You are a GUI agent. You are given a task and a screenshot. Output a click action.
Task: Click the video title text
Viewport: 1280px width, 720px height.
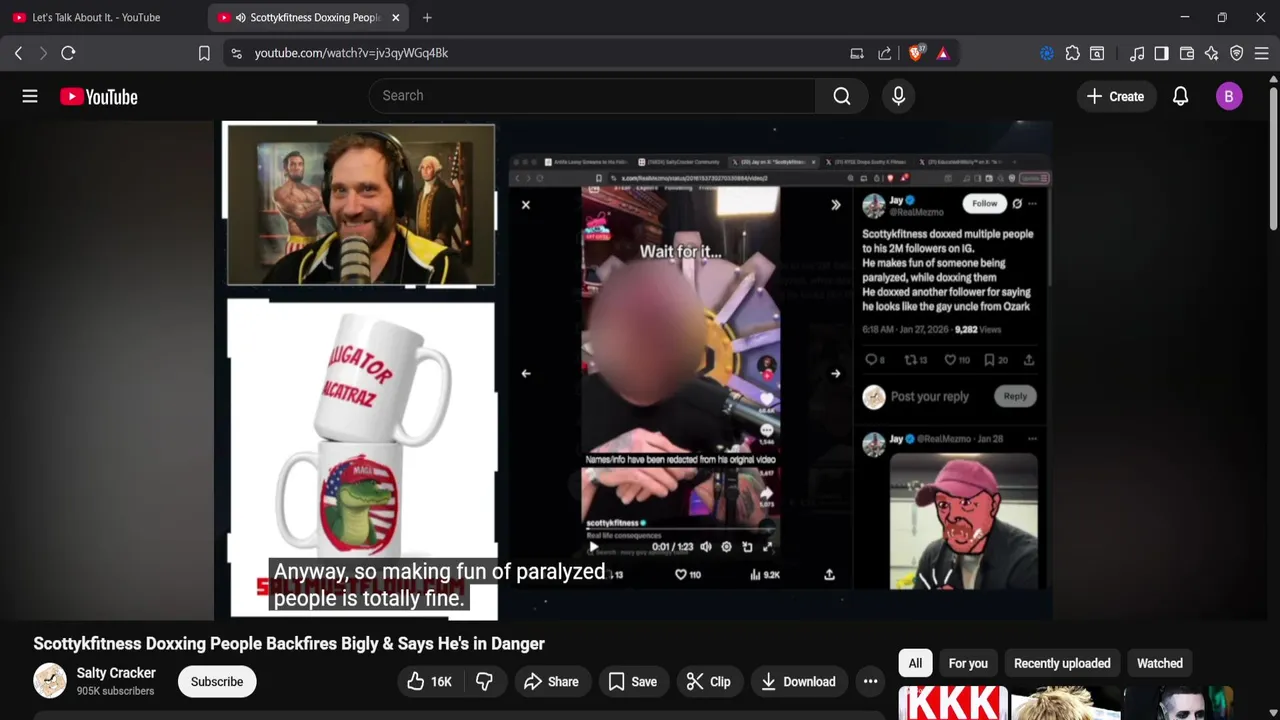[289, 644]
